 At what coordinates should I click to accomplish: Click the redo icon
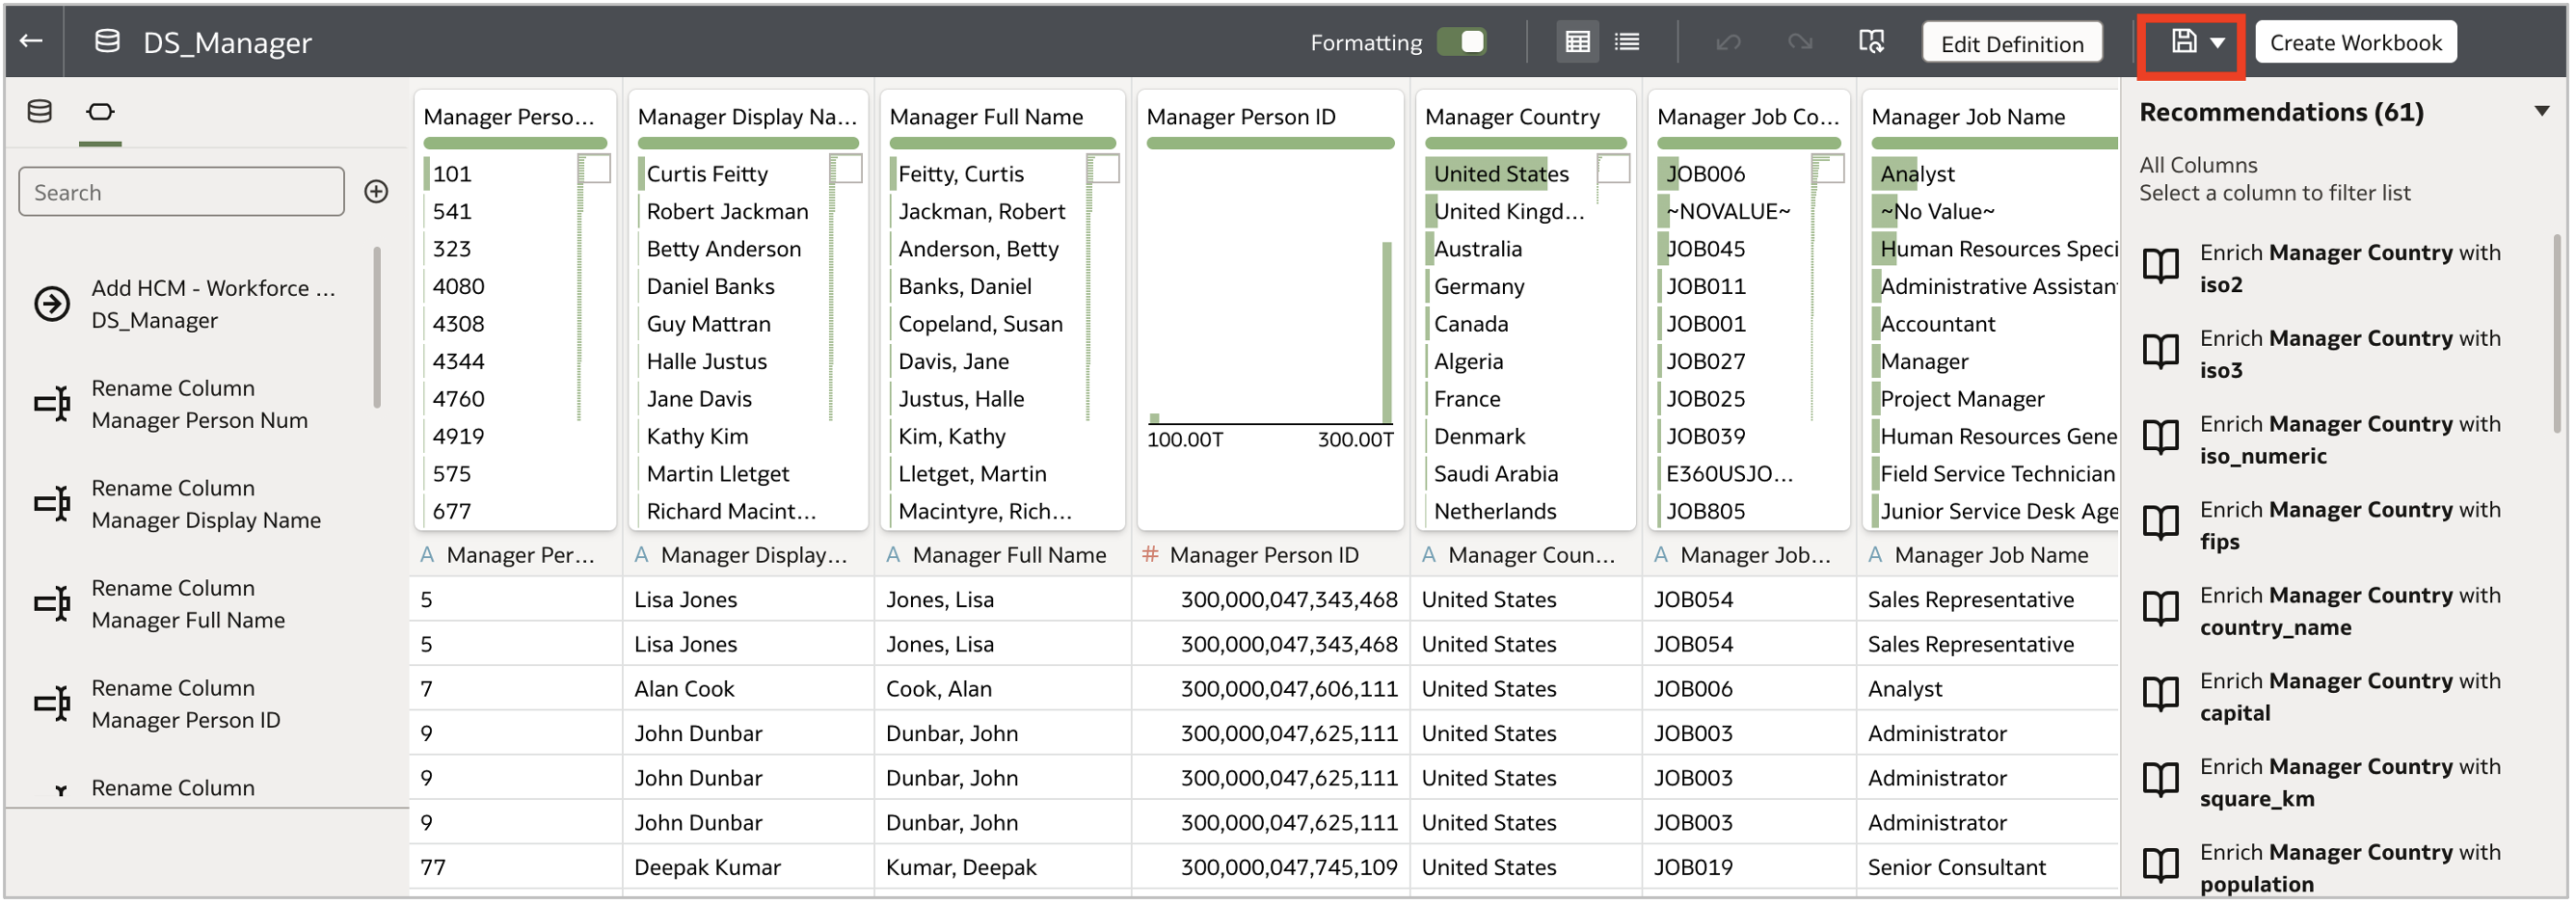1799,41
